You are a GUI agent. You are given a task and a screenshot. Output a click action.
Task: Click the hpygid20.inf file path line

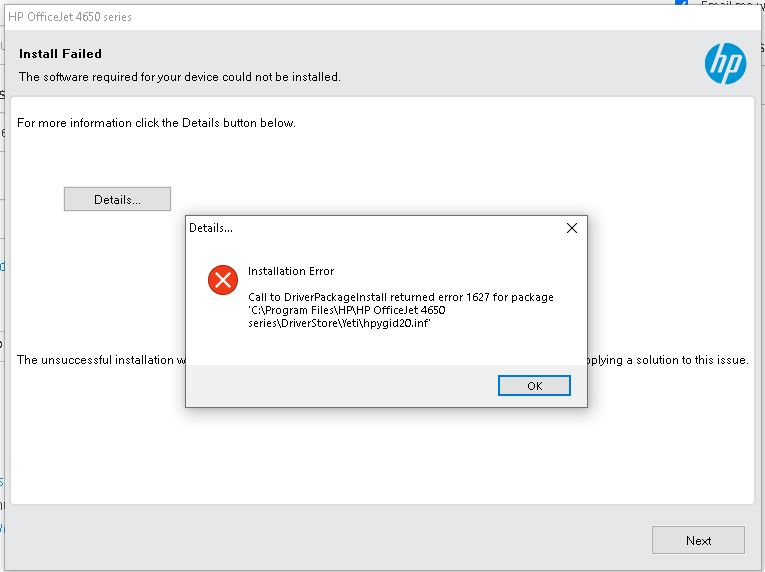pyautogui.click(x=340, y=323)
